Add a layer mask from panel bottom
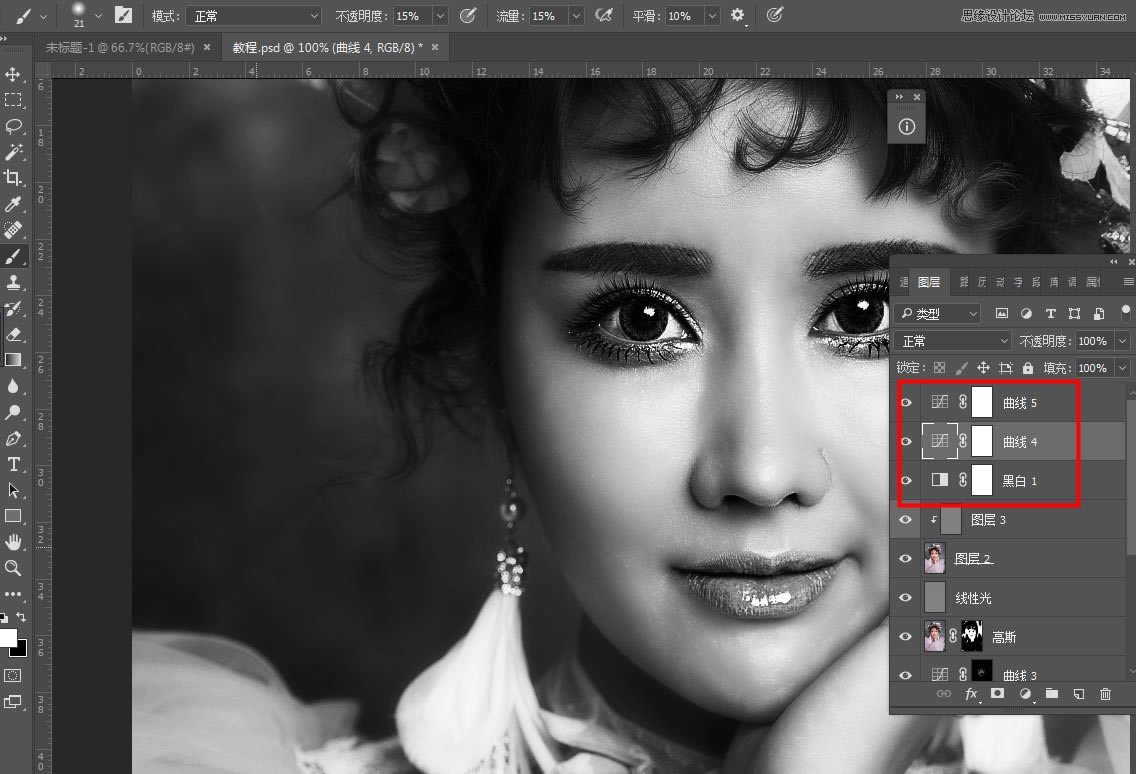The height and width of the screenshot is (774, 1136). click(997, 694)
